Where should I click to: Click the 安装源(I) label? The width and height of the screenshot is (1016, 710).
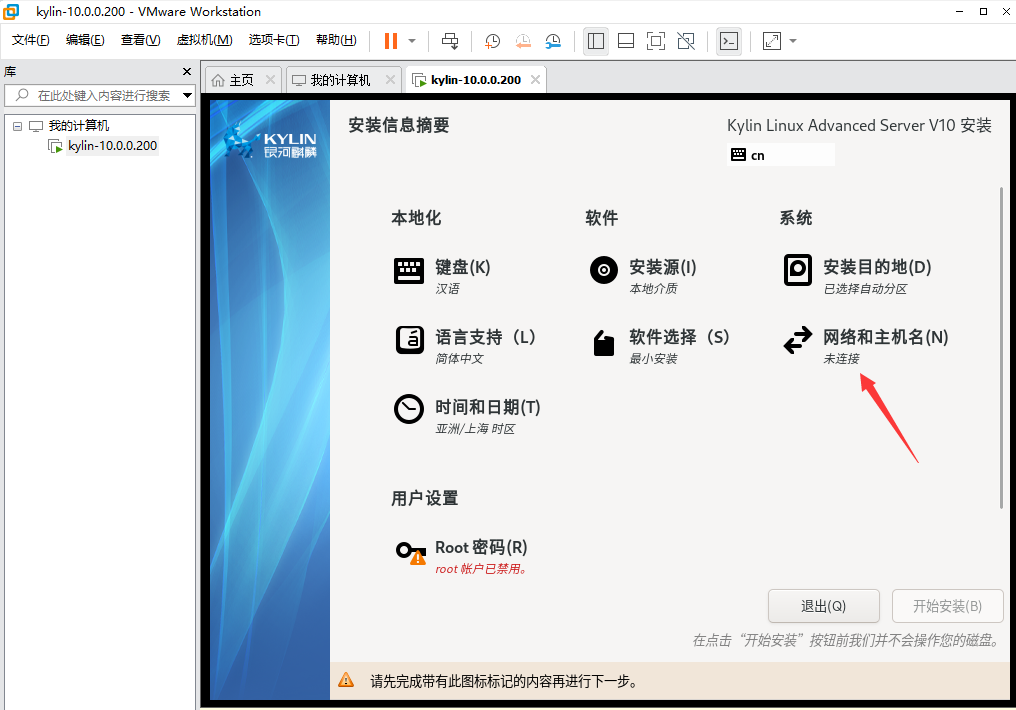[x=663, y=267]
